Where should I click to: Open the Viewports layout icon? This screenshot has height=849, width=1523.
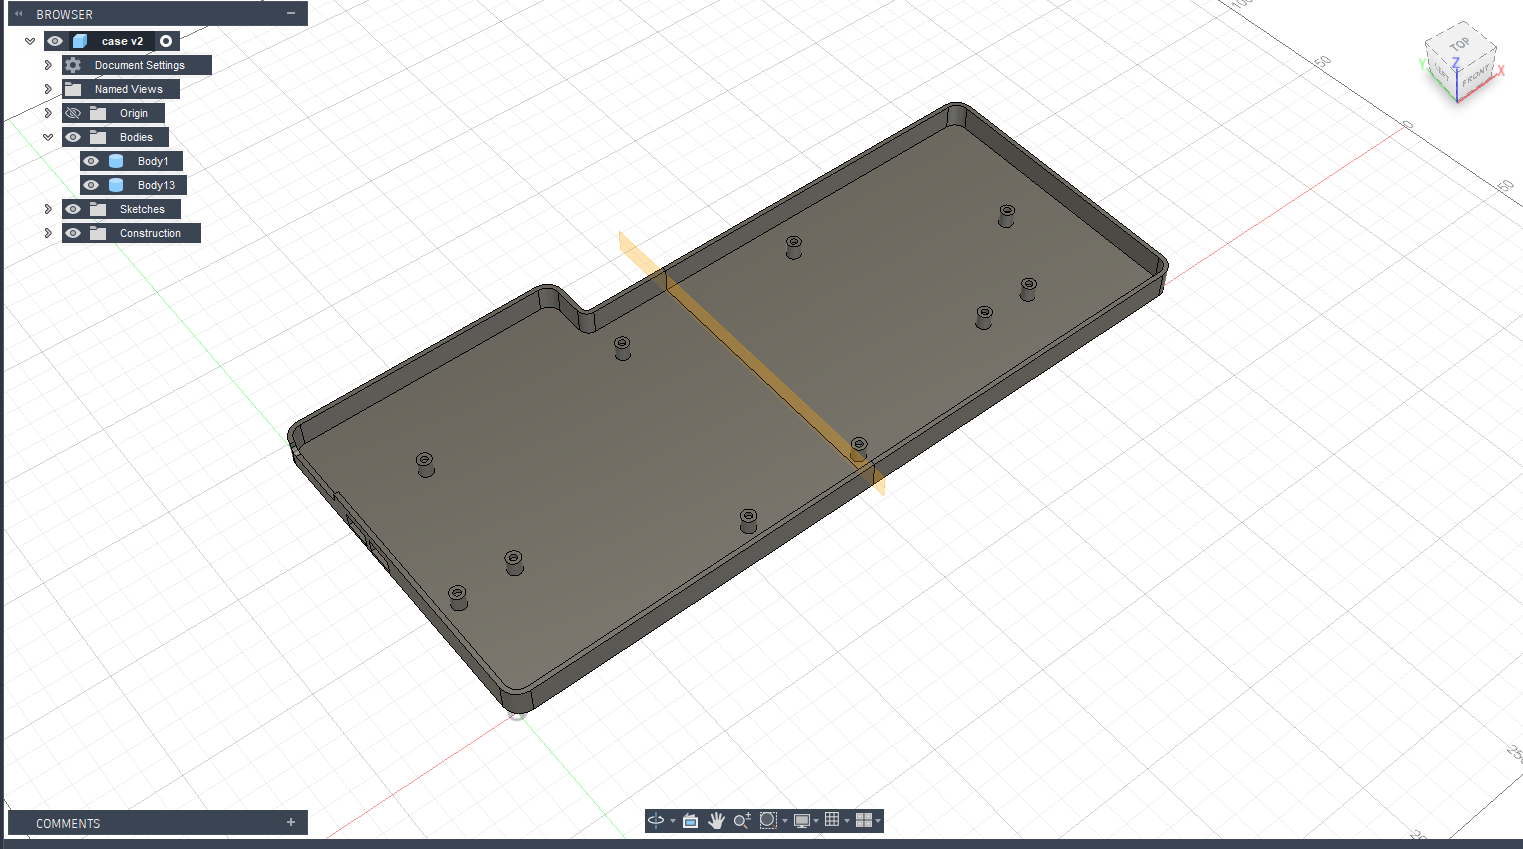pyautogui.click(x=864, y=820)
